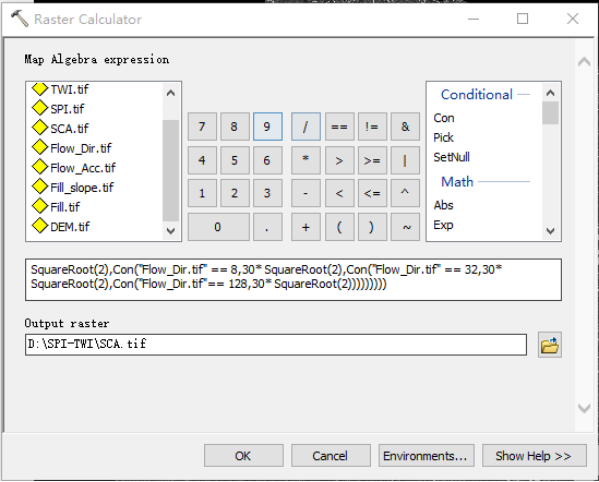This screenshot has height=482, width=599.
Task: Choose the Pick conditional tool
Action: [444, 137]
